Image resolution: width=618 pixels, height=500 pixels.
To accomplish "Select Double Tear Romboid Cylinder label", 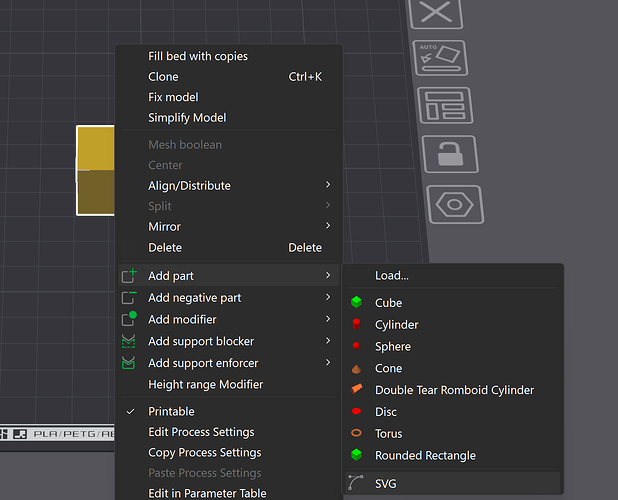I will coord(454,390).
